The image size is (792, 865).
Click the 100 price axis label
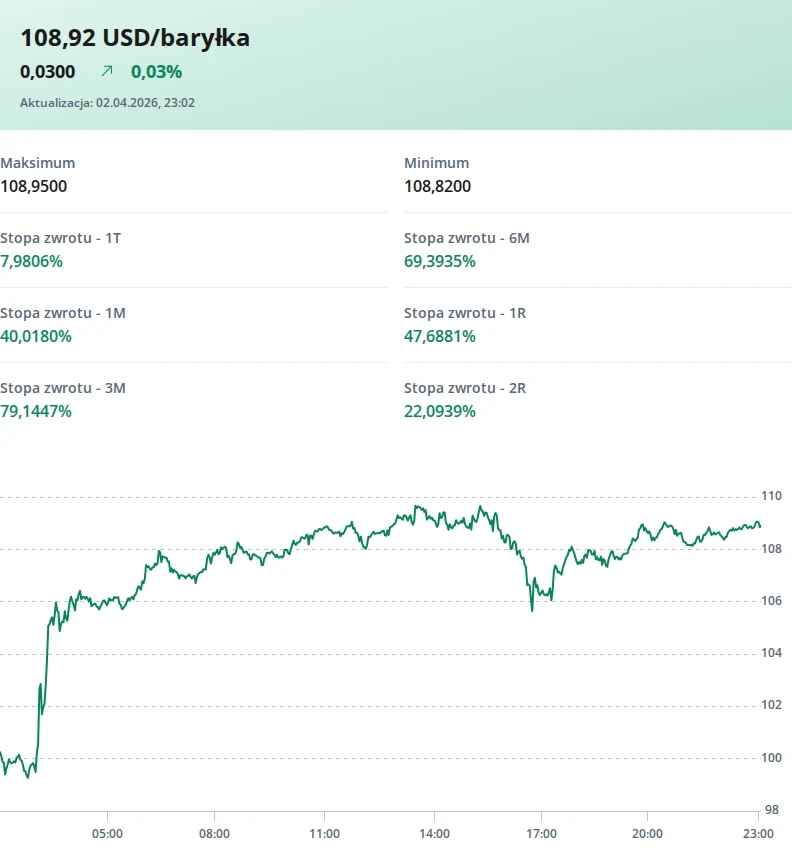tap(771, 757)
